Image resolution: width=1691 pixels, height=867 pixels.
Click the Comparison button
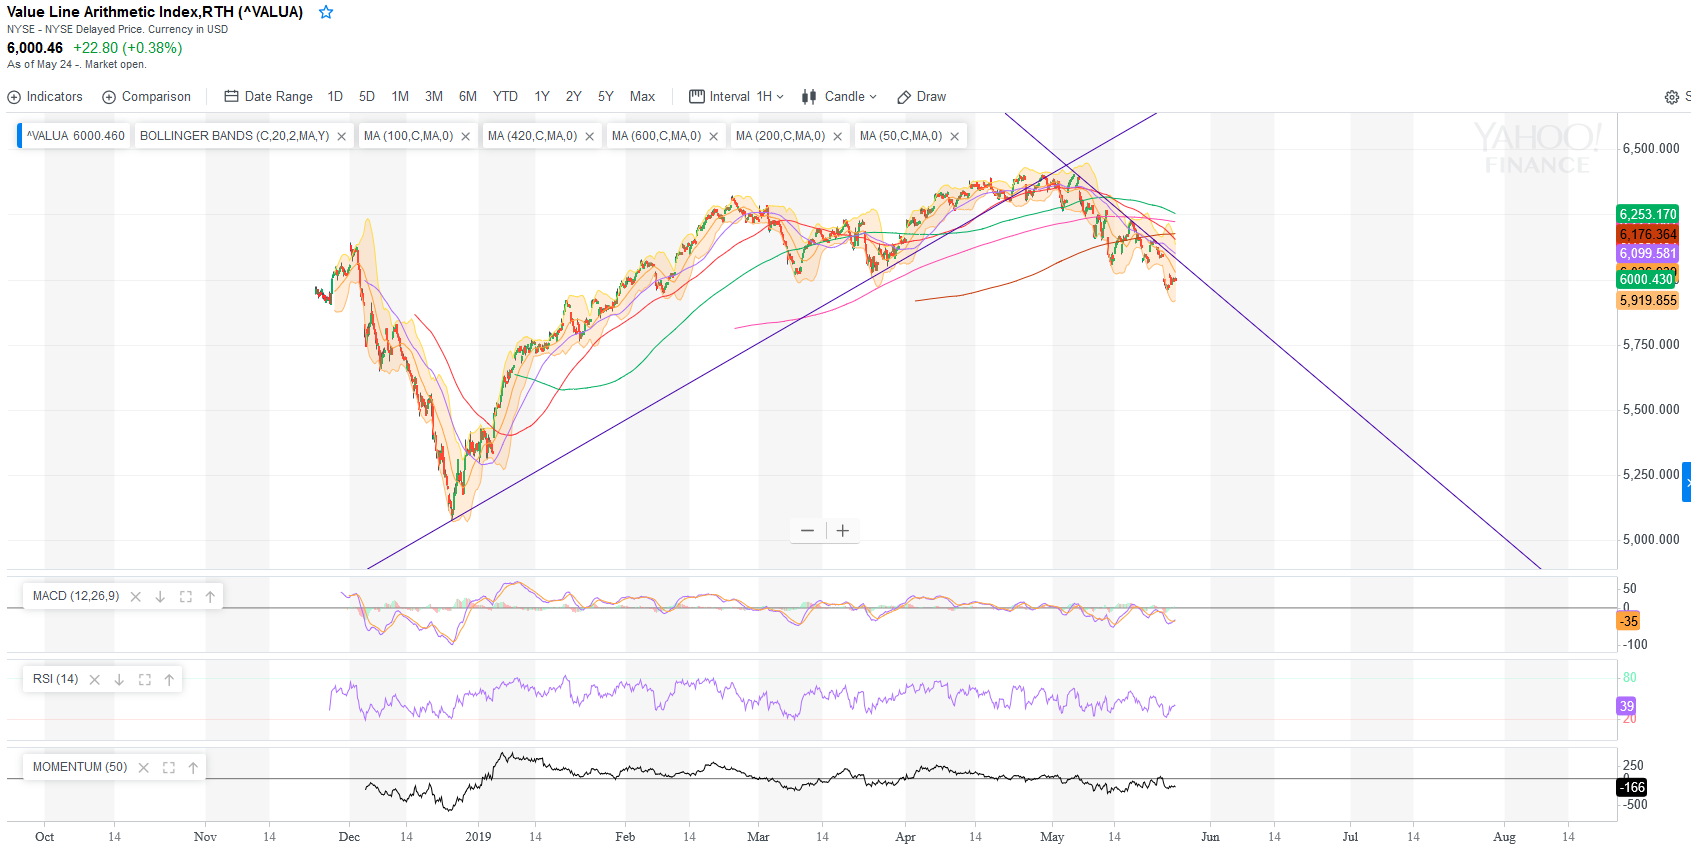pyautogui.click(x=147, y=97)
